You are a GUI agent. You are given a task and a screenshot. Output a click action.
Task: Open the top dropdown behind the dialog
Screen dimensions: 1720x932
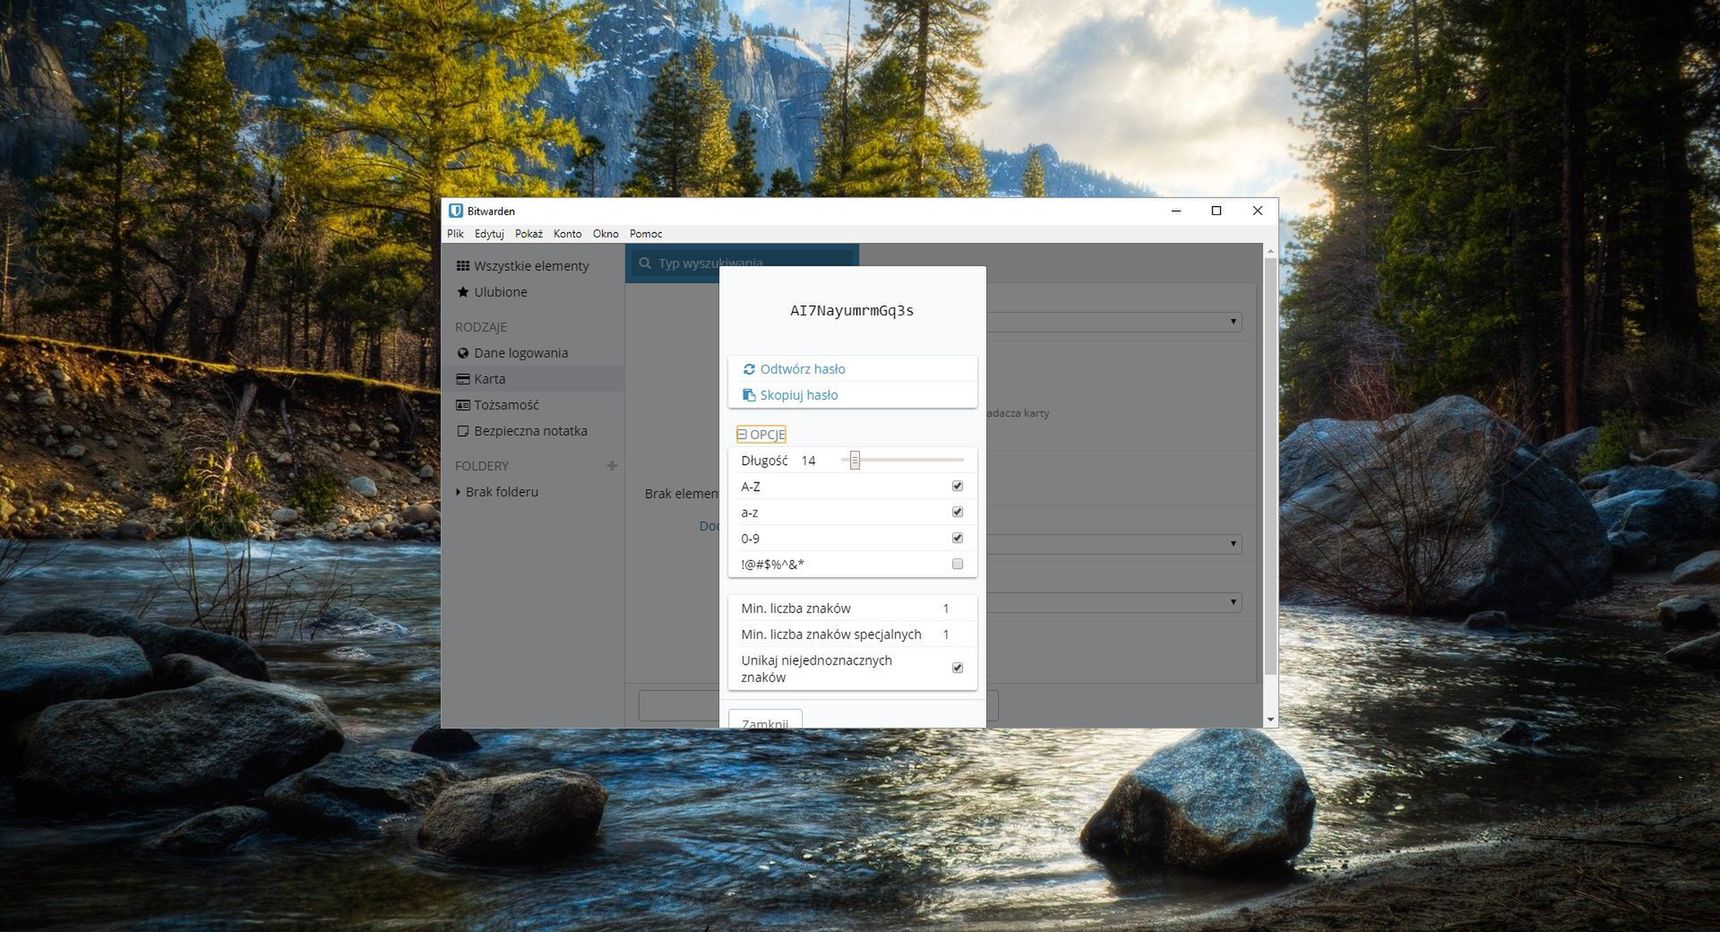[x=1114, y=322]
